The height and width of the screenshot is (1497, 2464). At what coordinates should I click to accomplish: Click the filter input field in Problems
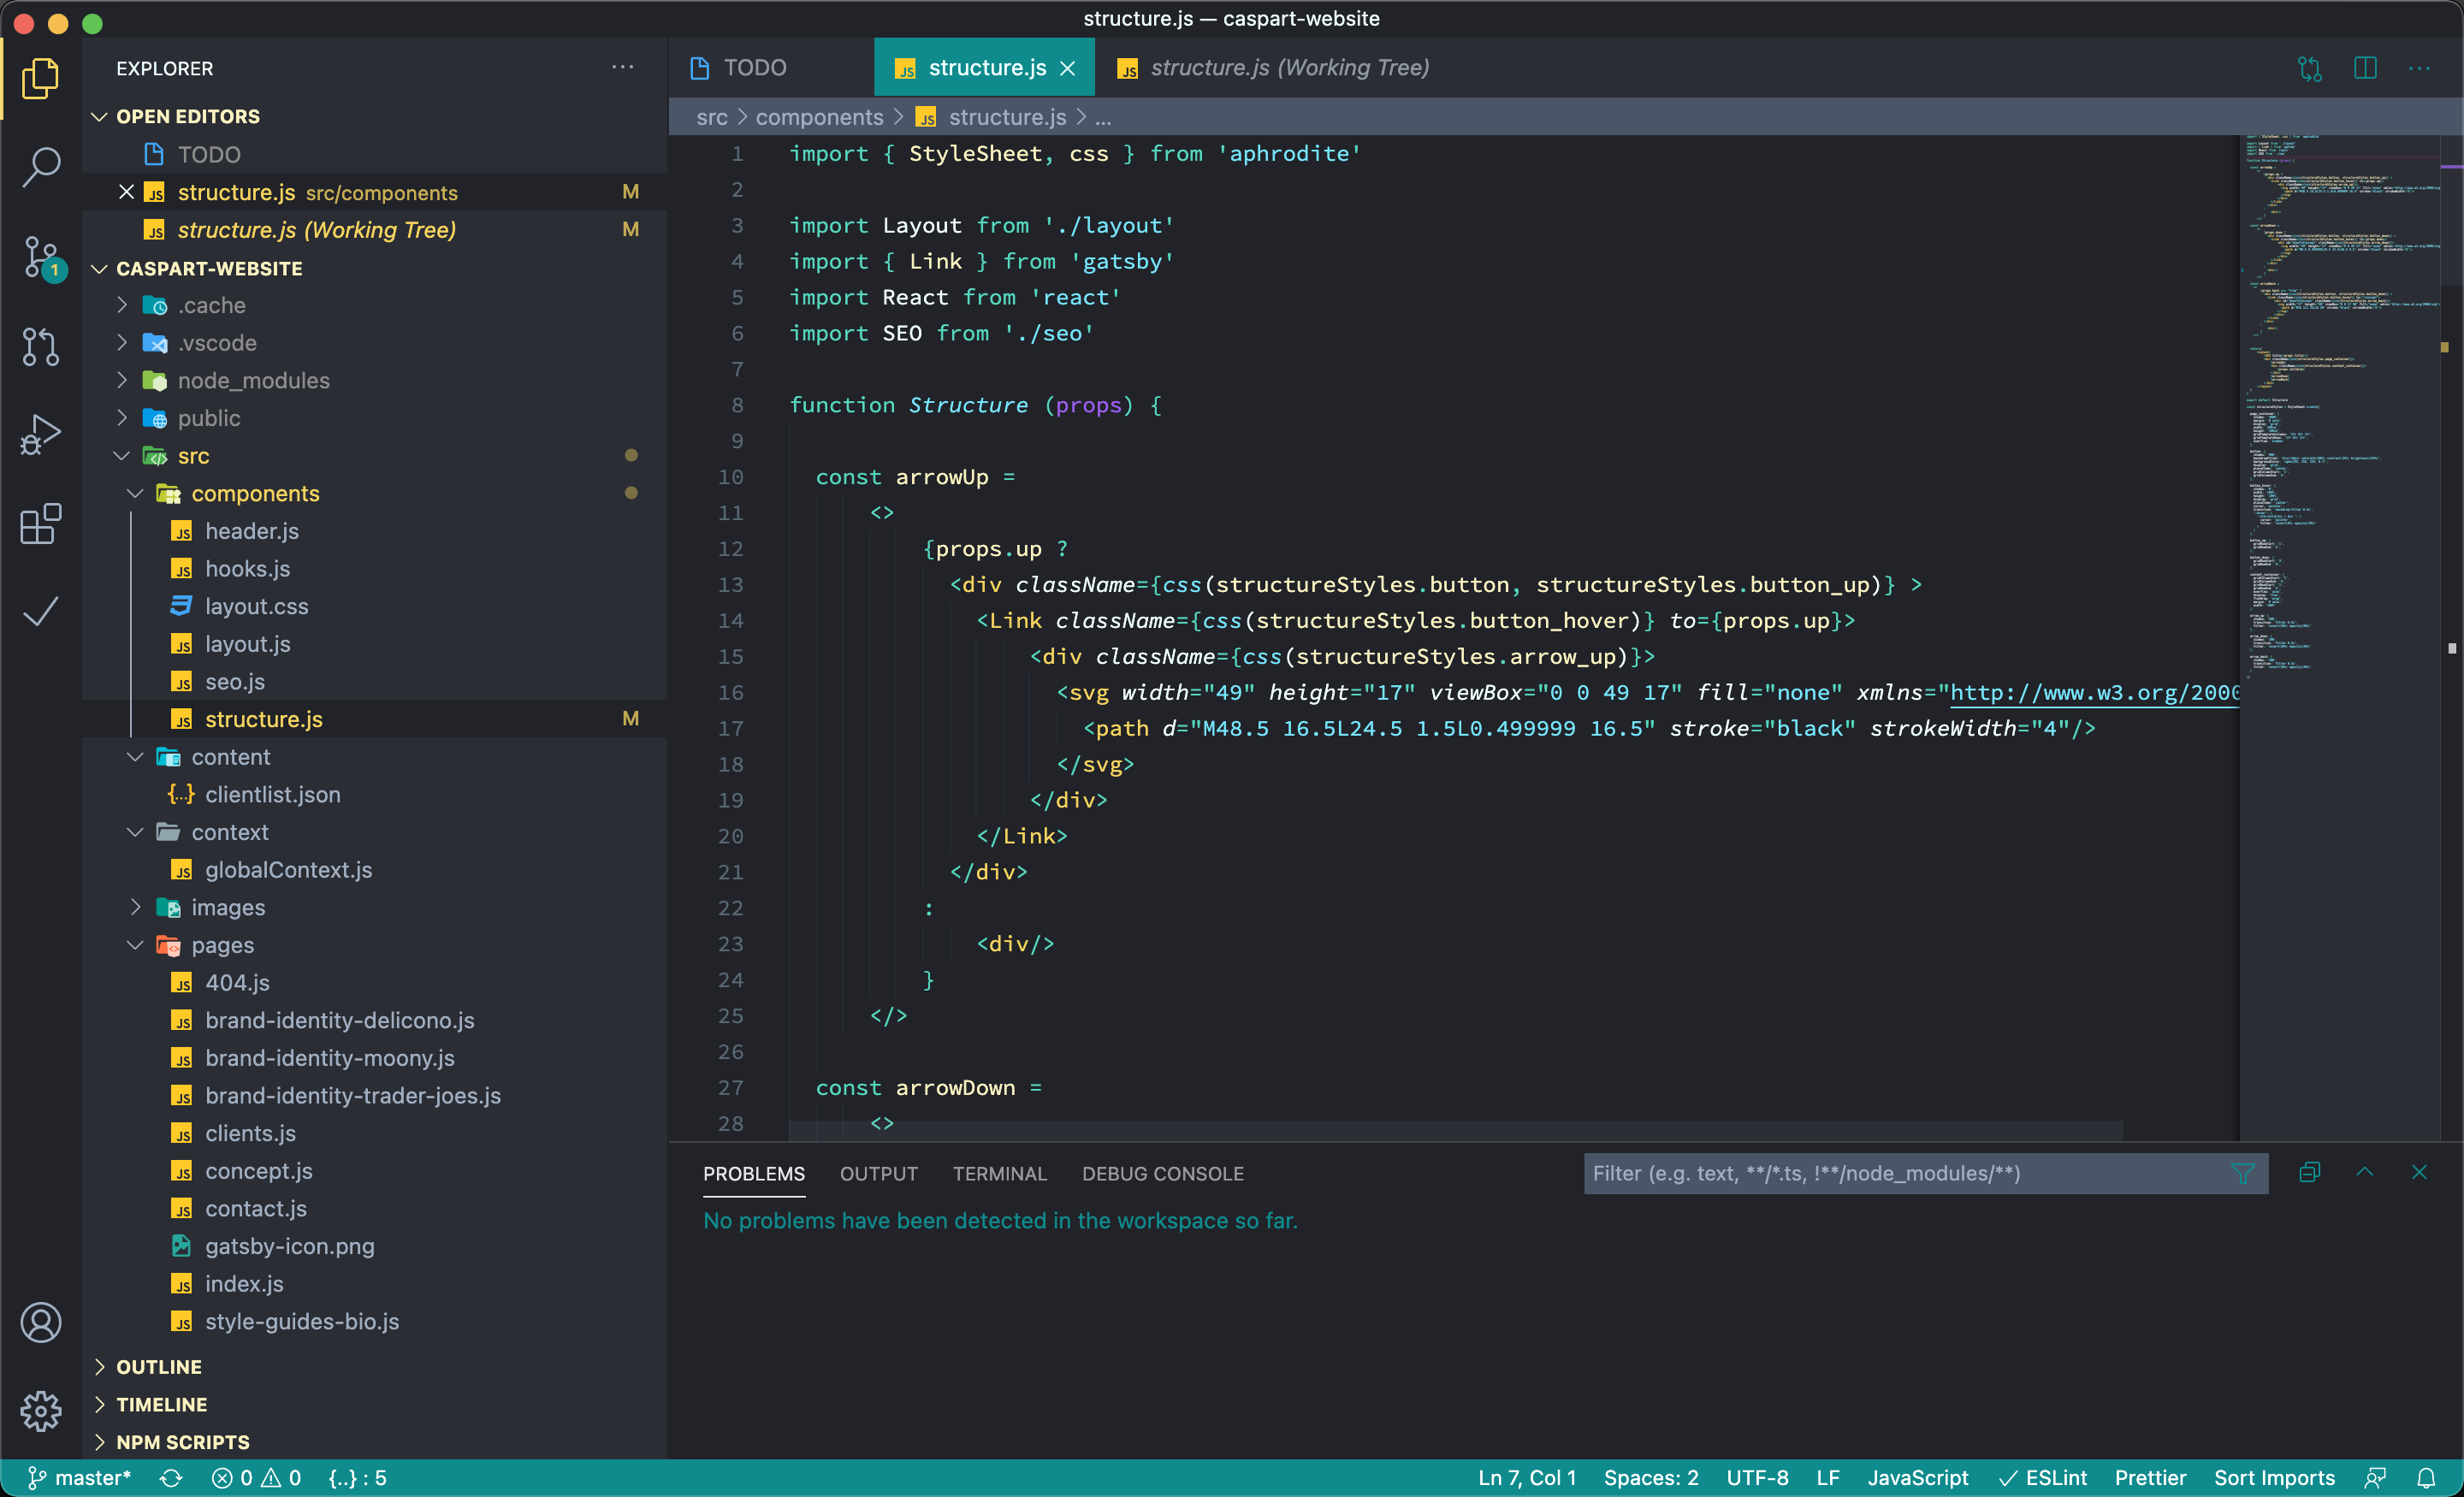coord(1901,1174)
